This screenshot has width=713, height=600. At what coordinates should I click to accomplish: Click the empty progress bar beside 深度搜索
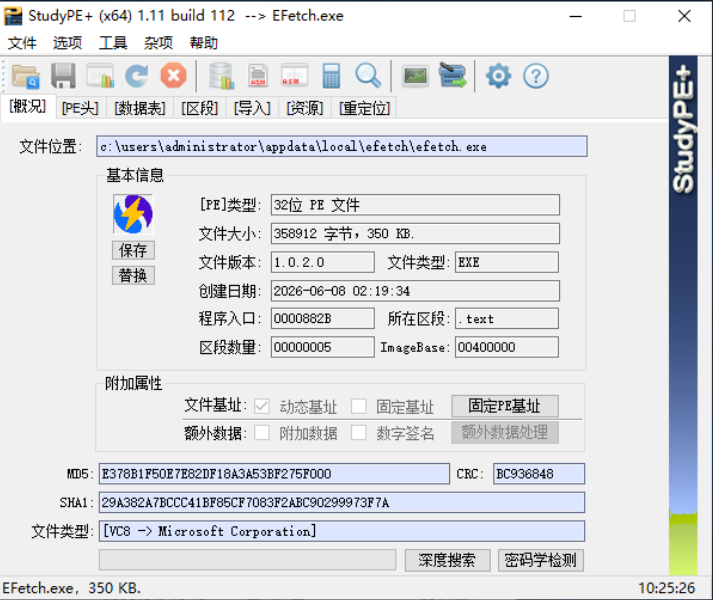247,560
